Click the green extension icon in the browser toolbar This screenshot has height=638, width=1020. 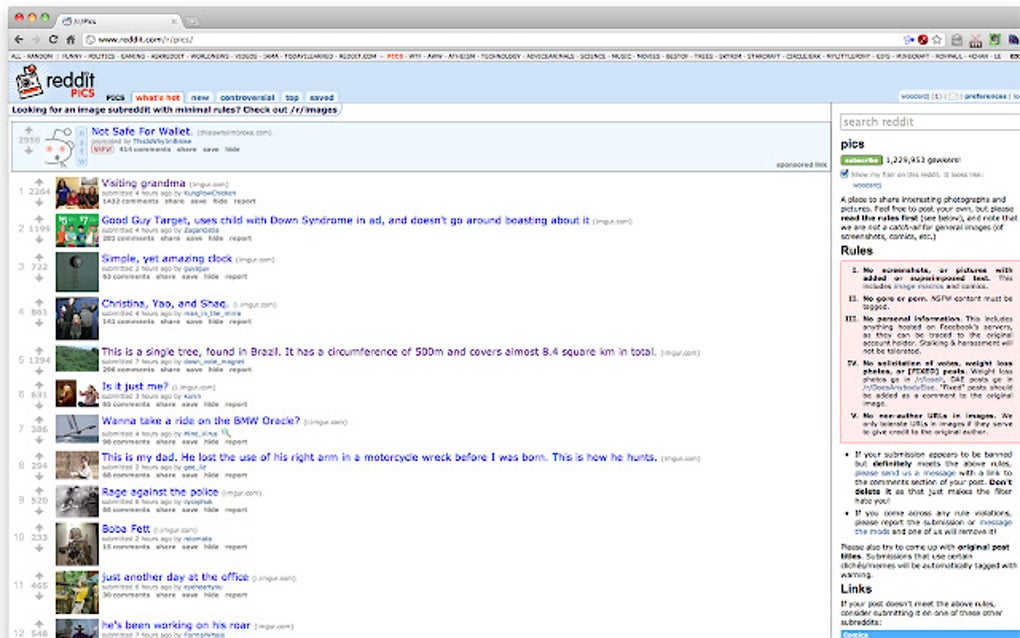point(994,38)
